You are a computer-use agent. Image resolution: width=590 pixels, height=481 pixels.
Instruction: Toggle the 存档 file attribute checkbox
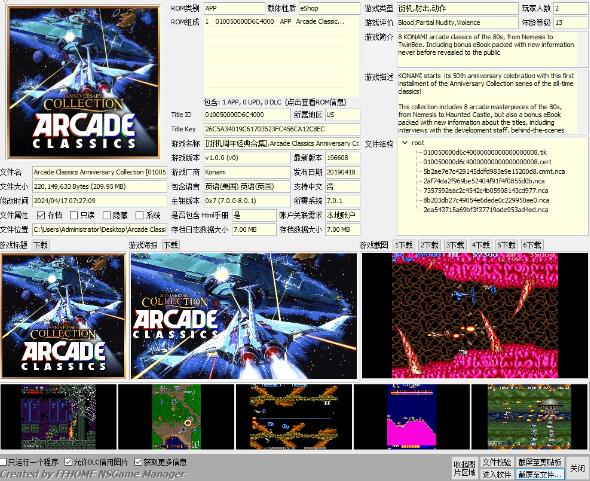[41, 215]
